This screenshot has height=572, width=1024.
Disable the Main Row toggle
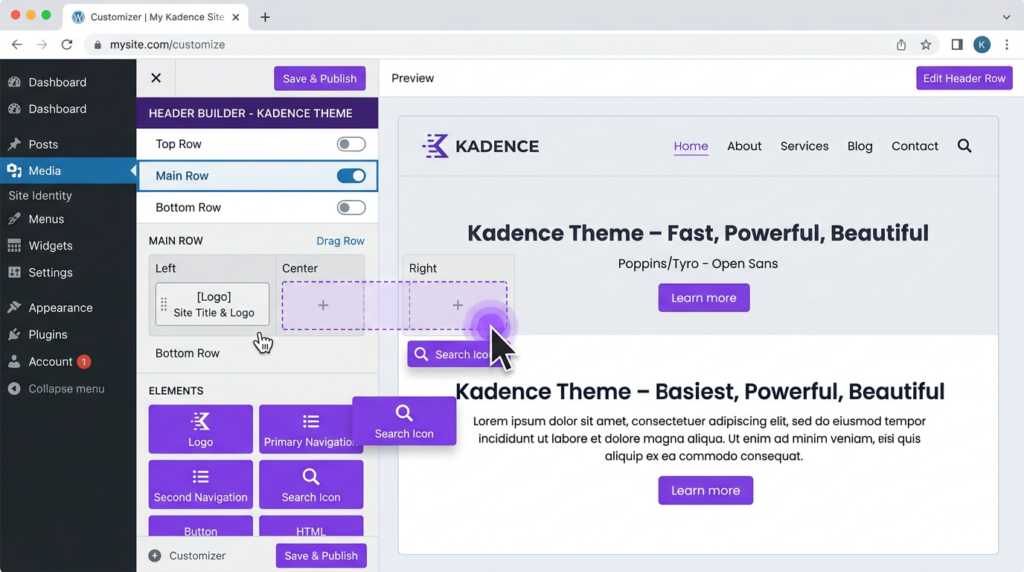[351, 176]
